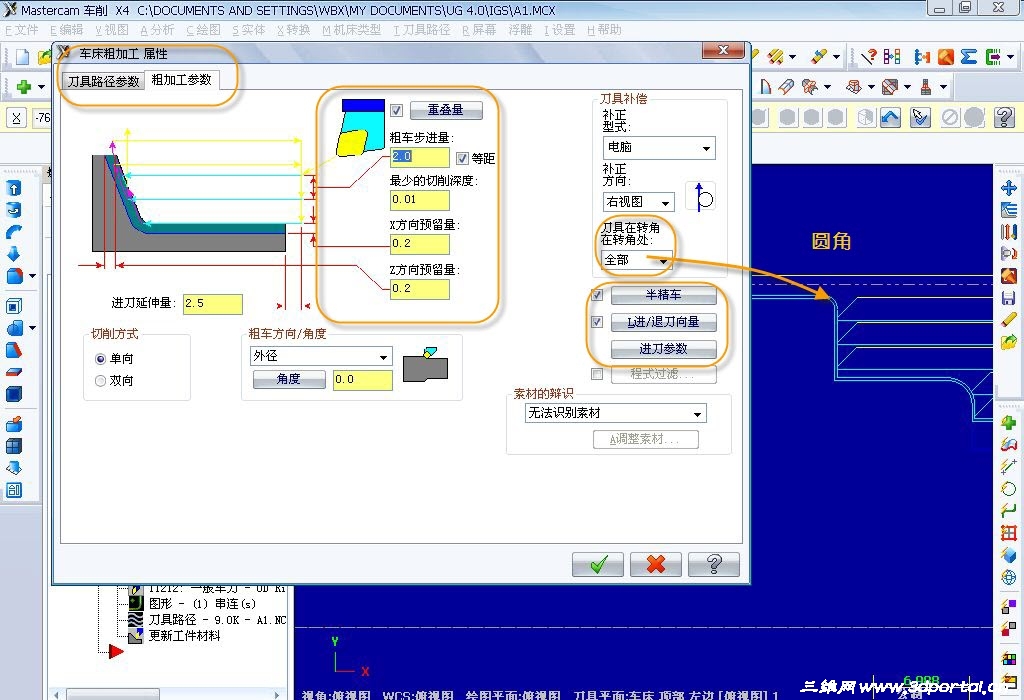
Task: Click the red grid icon on right toolbar
Action: 1008,533
